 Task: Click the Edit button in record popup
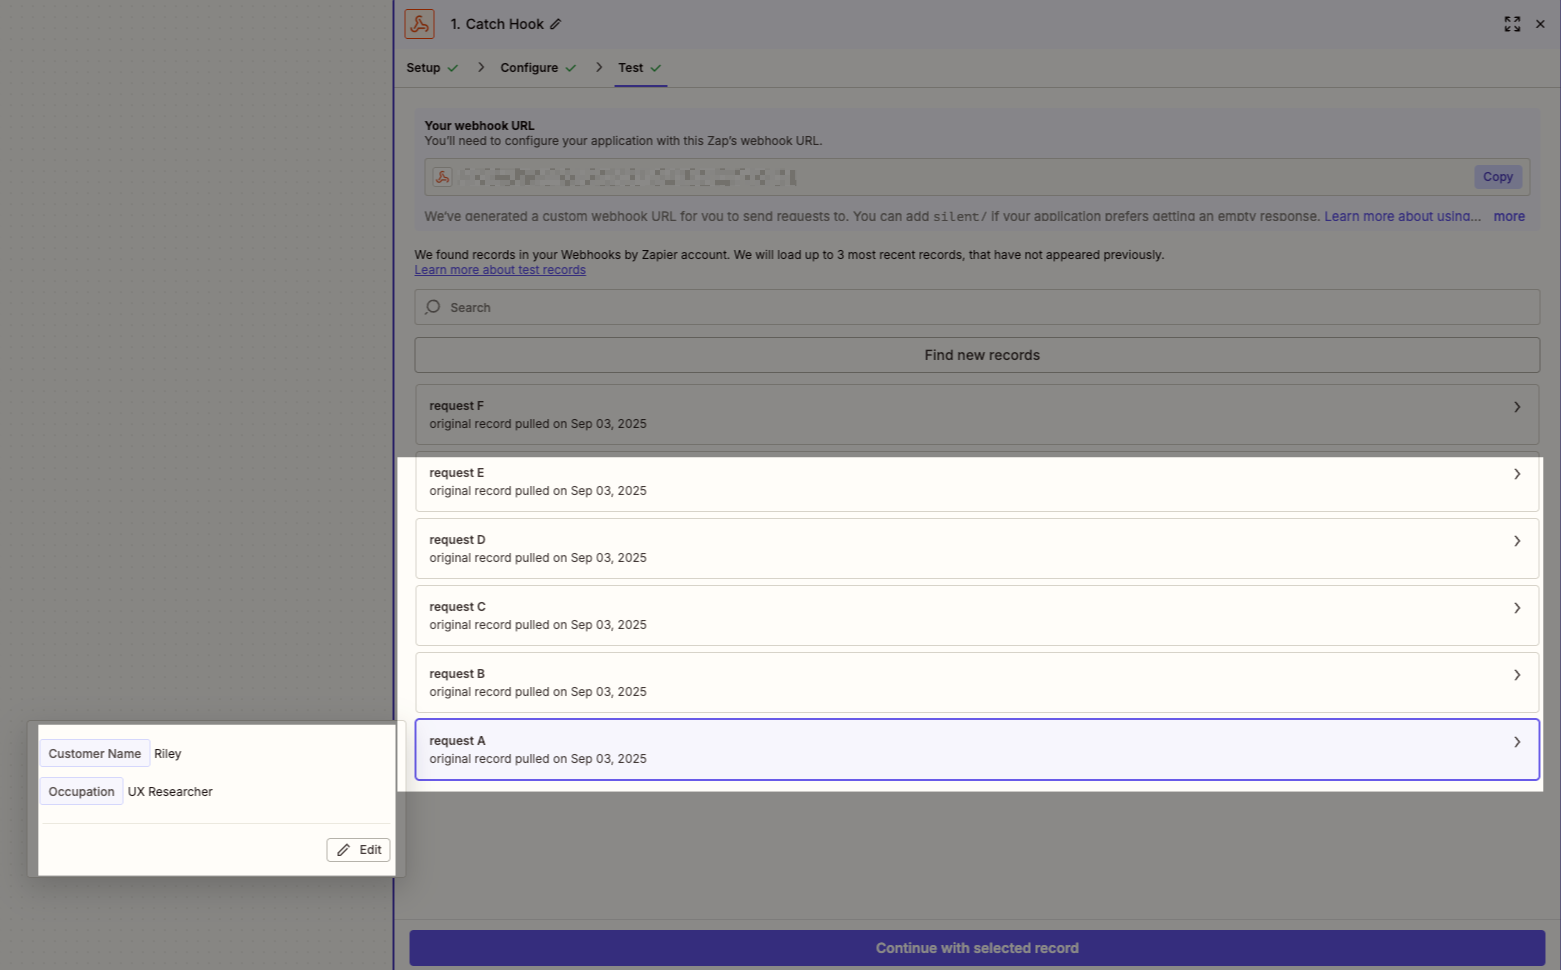coord(358,849)
